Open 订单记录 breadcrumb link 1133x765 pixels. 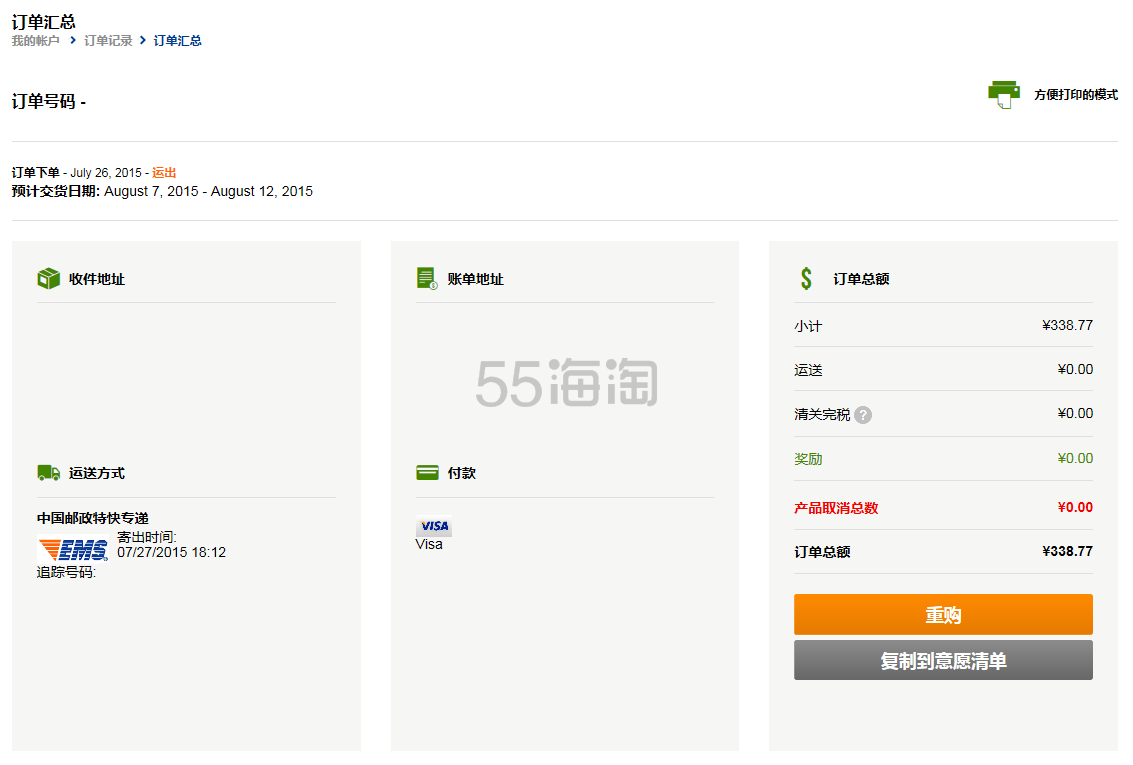click(x=108, y=41)
